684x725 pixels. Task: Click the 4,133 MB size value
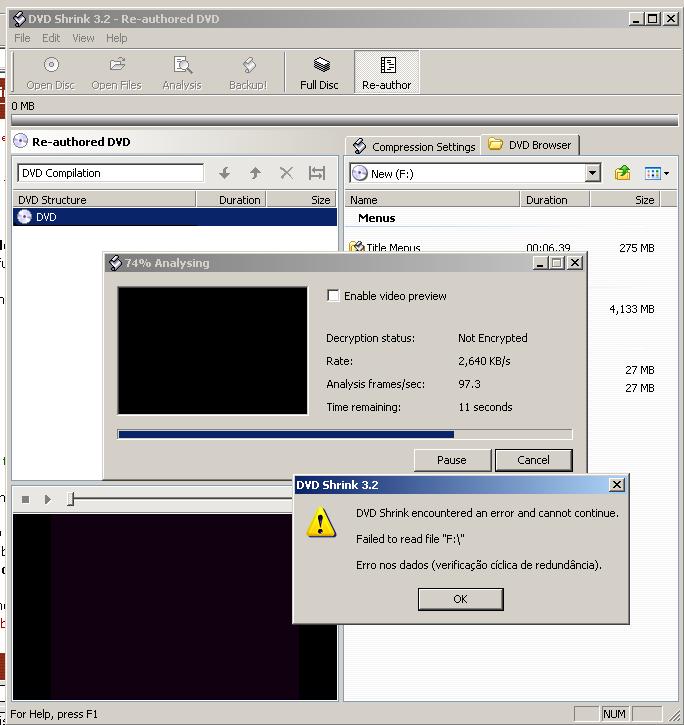pos(632,309)
